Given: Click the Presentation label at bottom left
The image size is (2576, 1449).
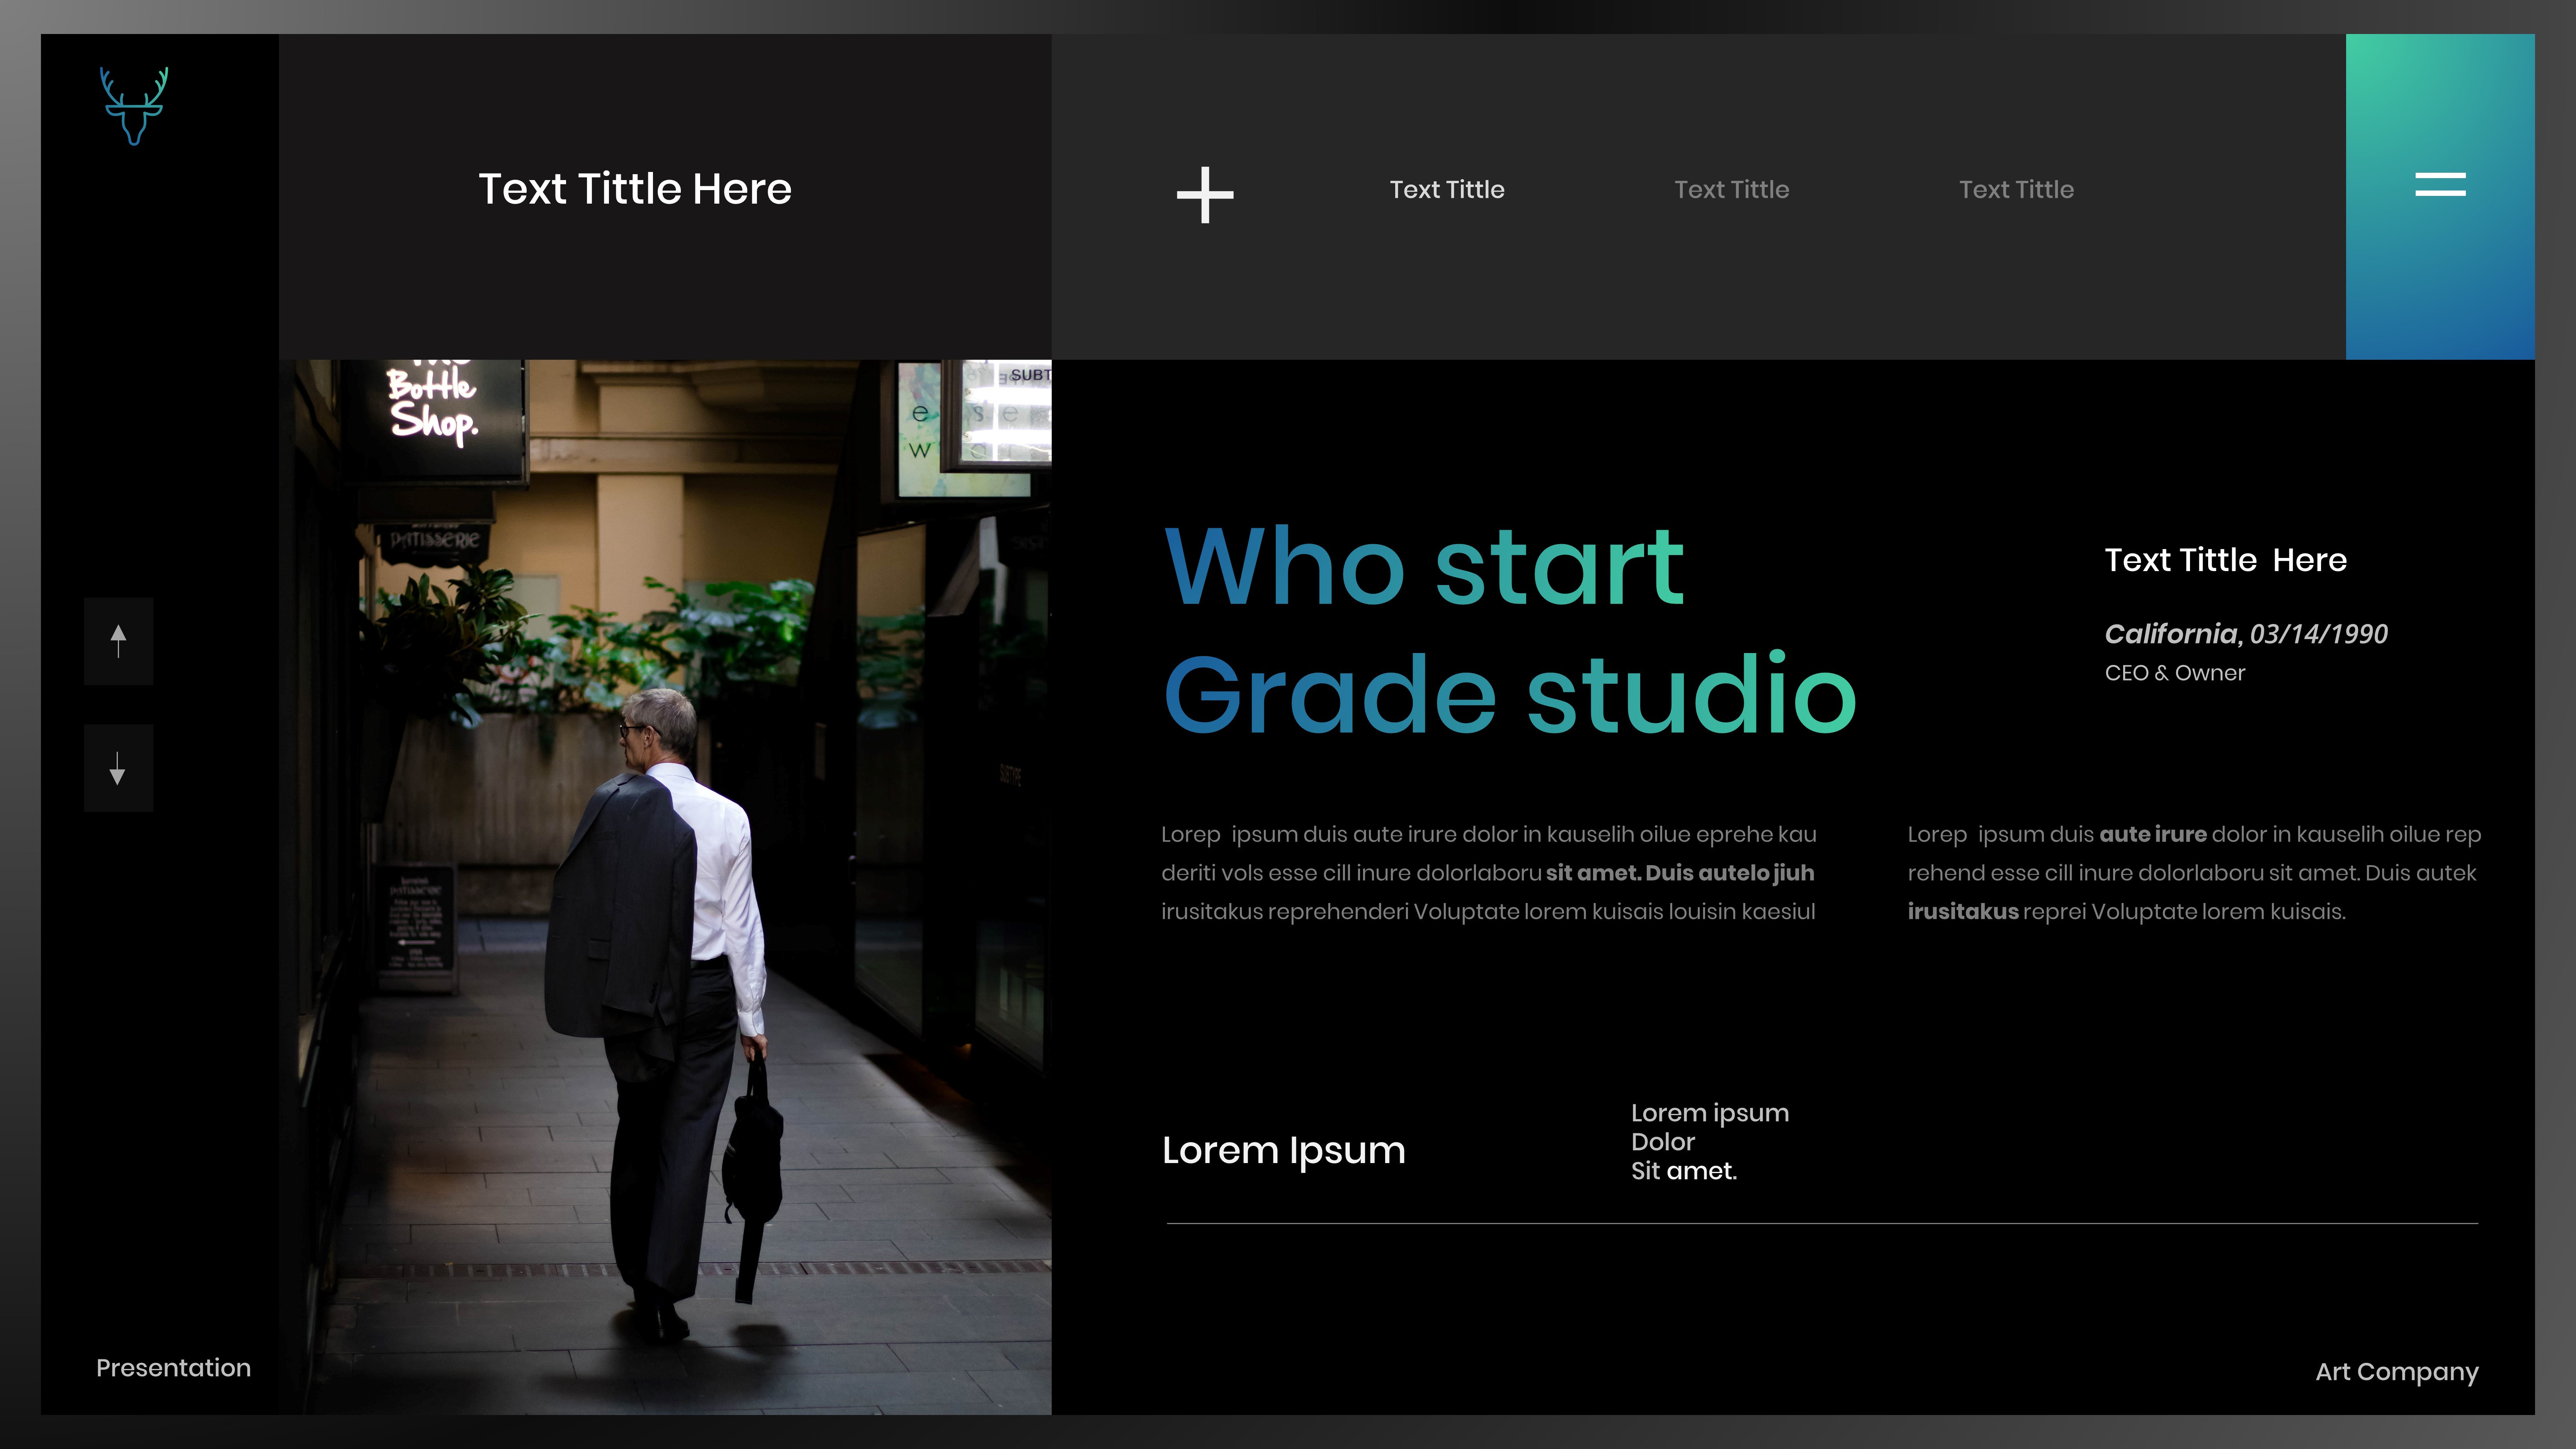Looking at the screenshot, I should pyautogui.click(x=173, y=1367).
